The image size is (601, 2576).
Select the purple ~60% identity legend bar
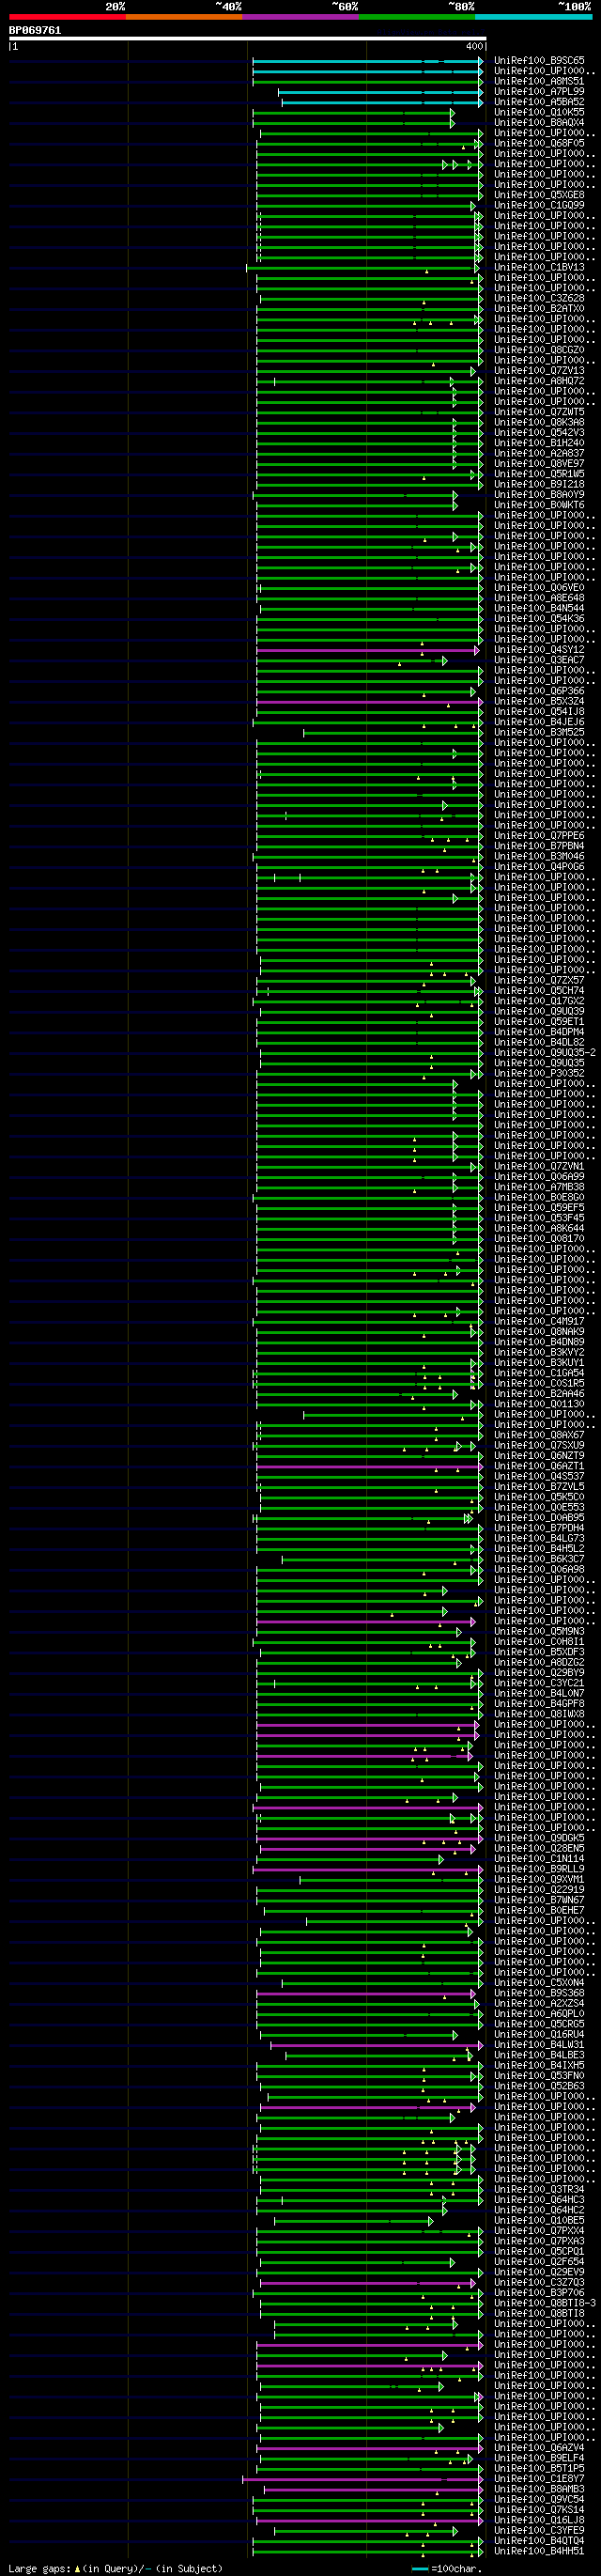300,17
